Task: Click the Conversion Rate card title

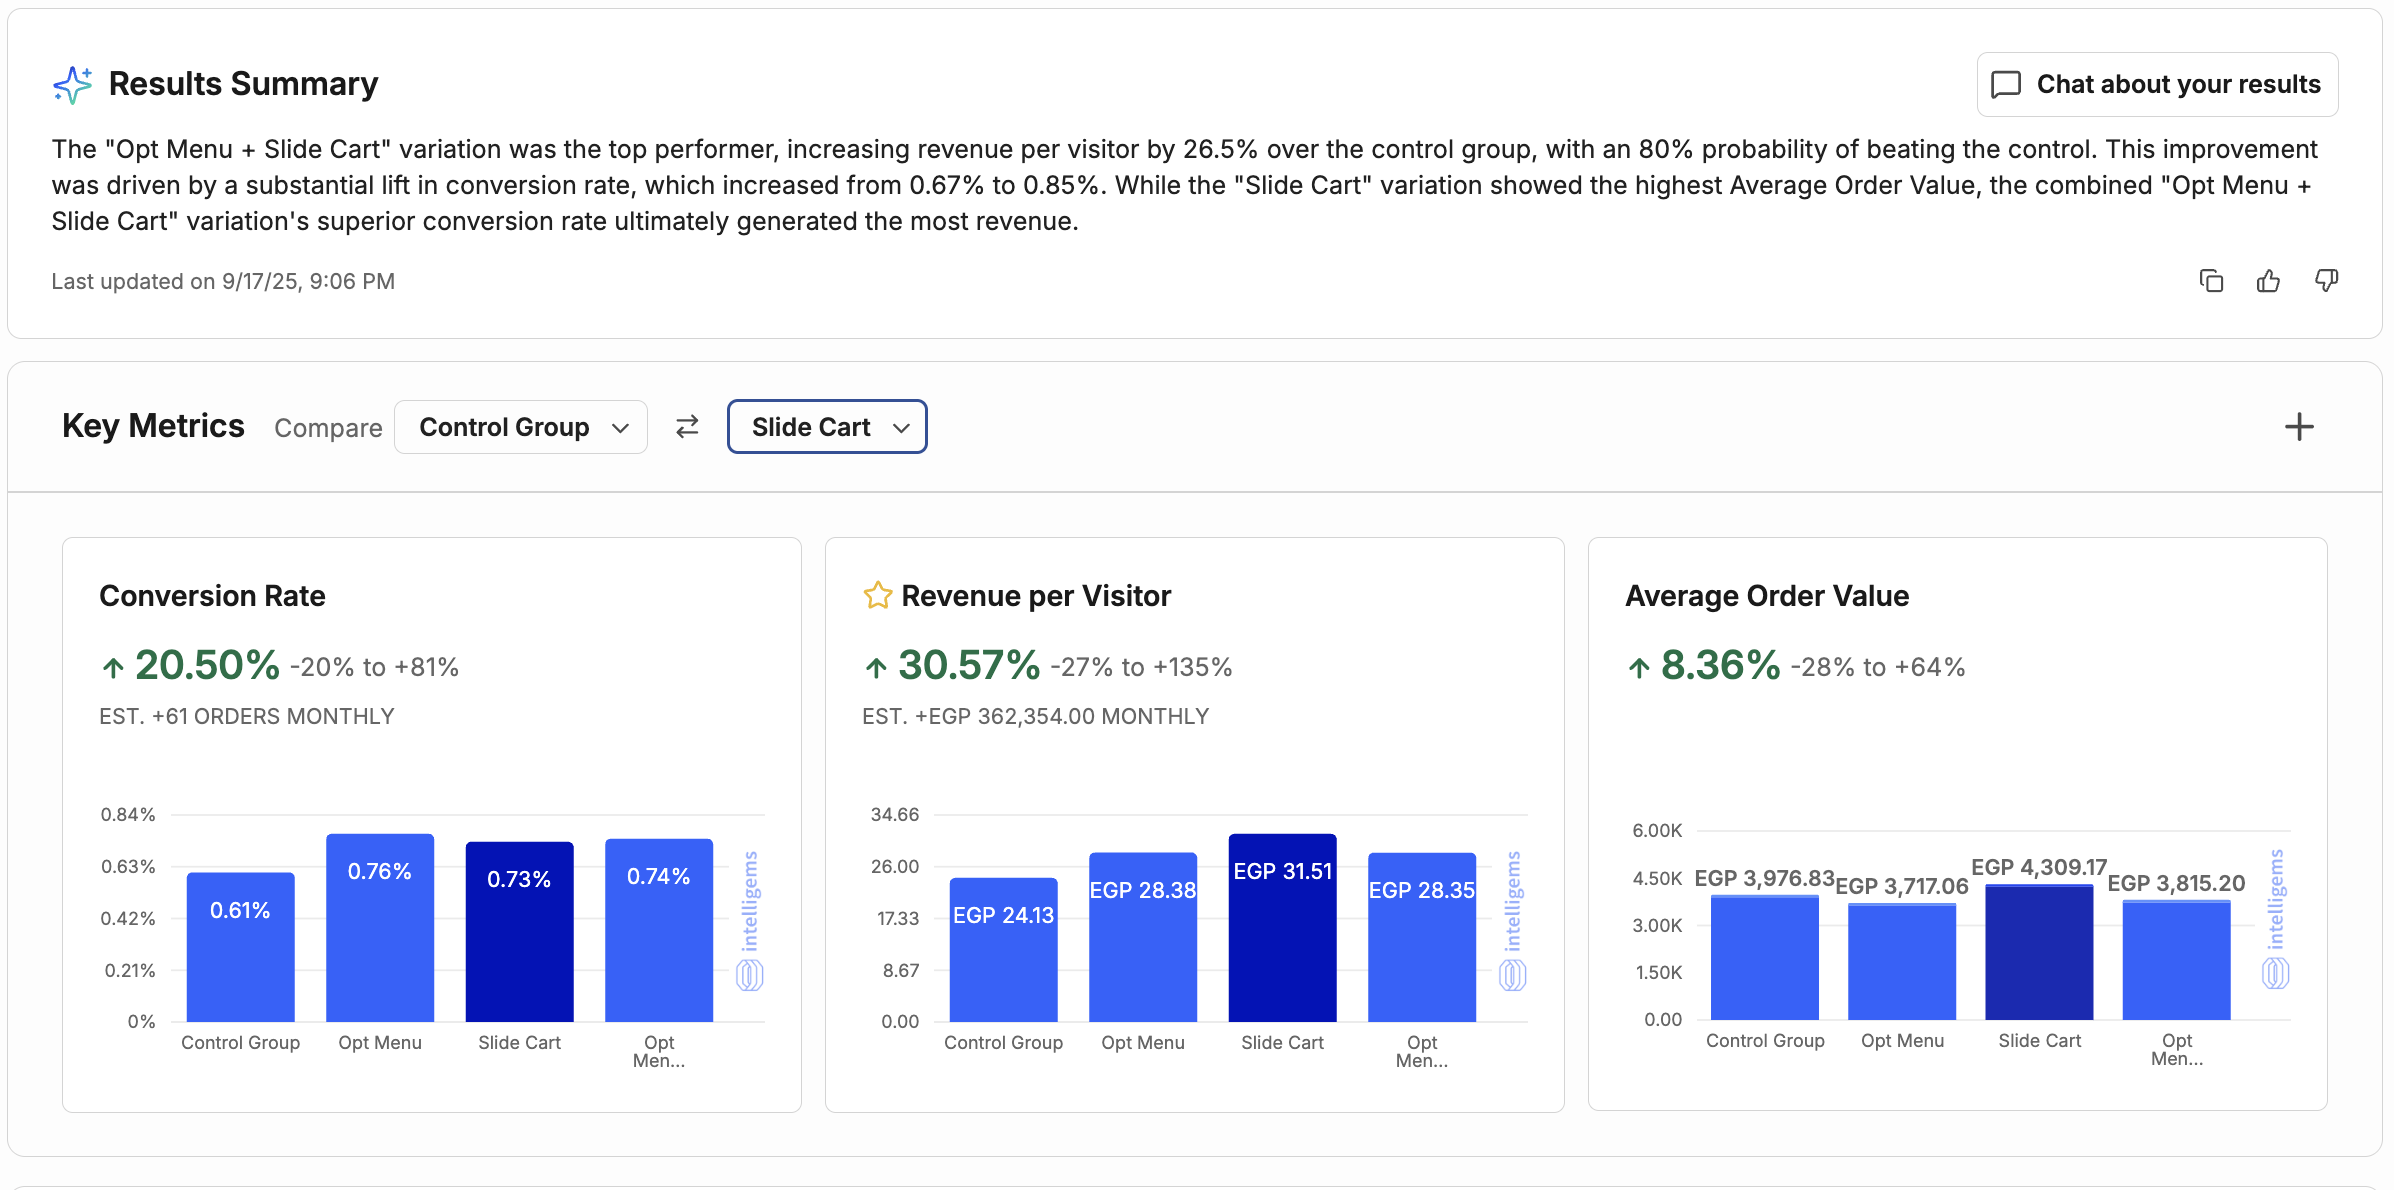Action: click(x=212, y=596)
